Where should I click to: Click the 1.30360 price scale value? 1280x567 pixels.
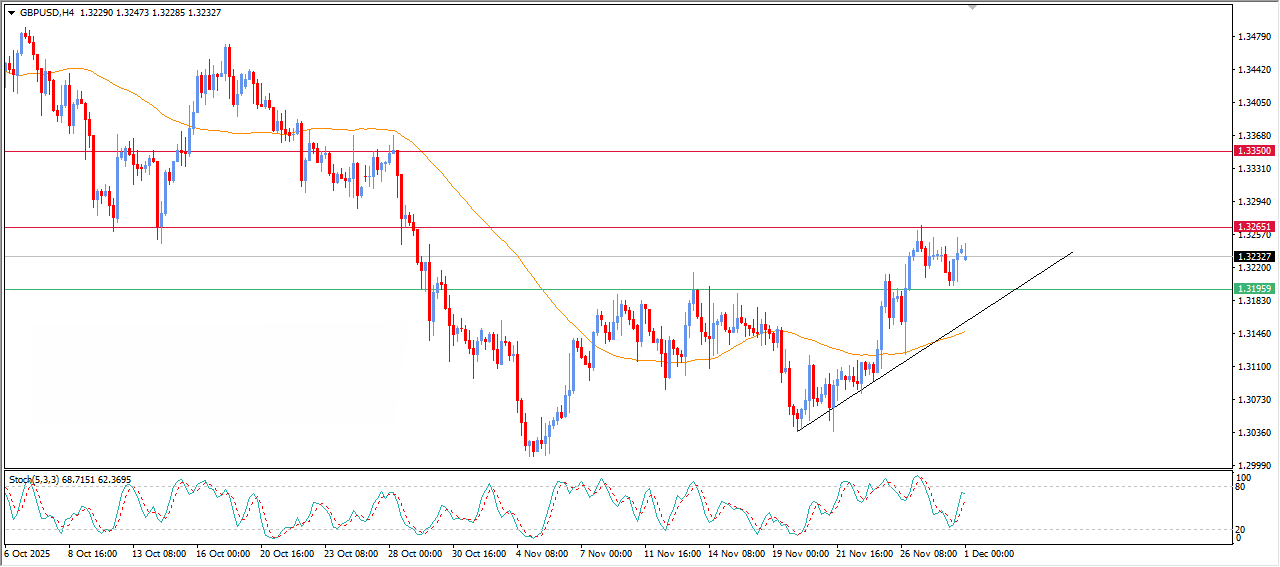coord(1253,433)
